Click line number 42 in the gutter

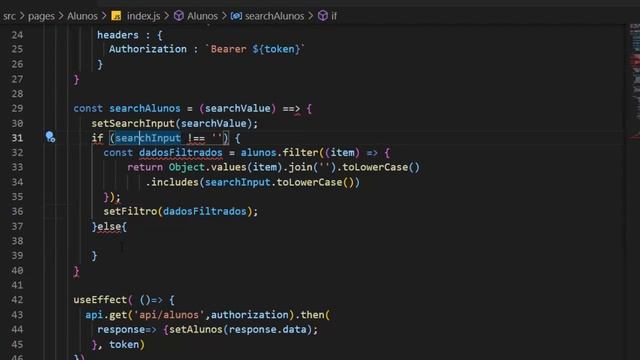tap(17, 300)
